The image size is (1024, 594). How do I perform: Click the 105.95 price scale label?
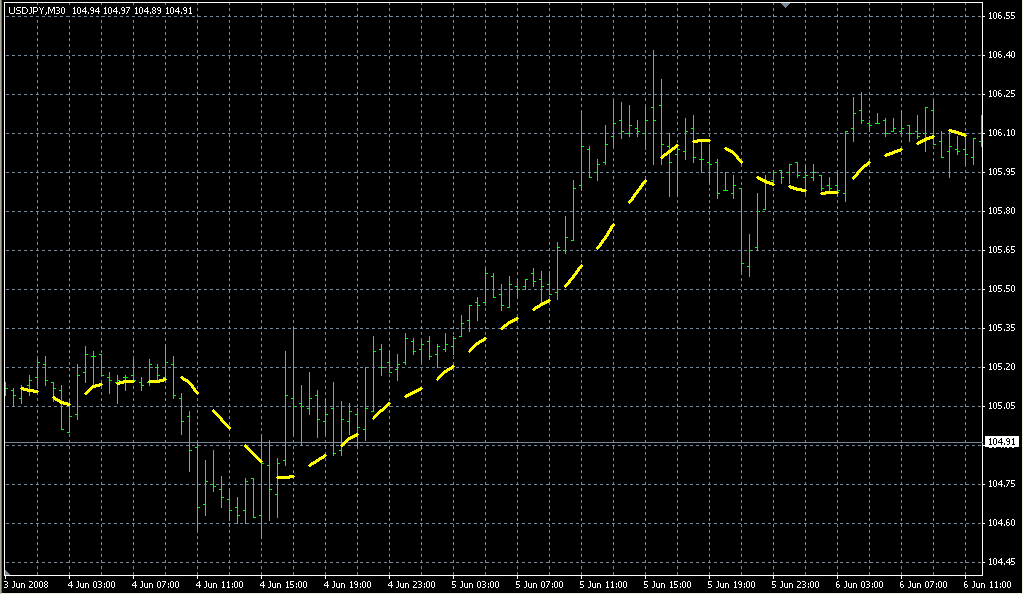1001,172
